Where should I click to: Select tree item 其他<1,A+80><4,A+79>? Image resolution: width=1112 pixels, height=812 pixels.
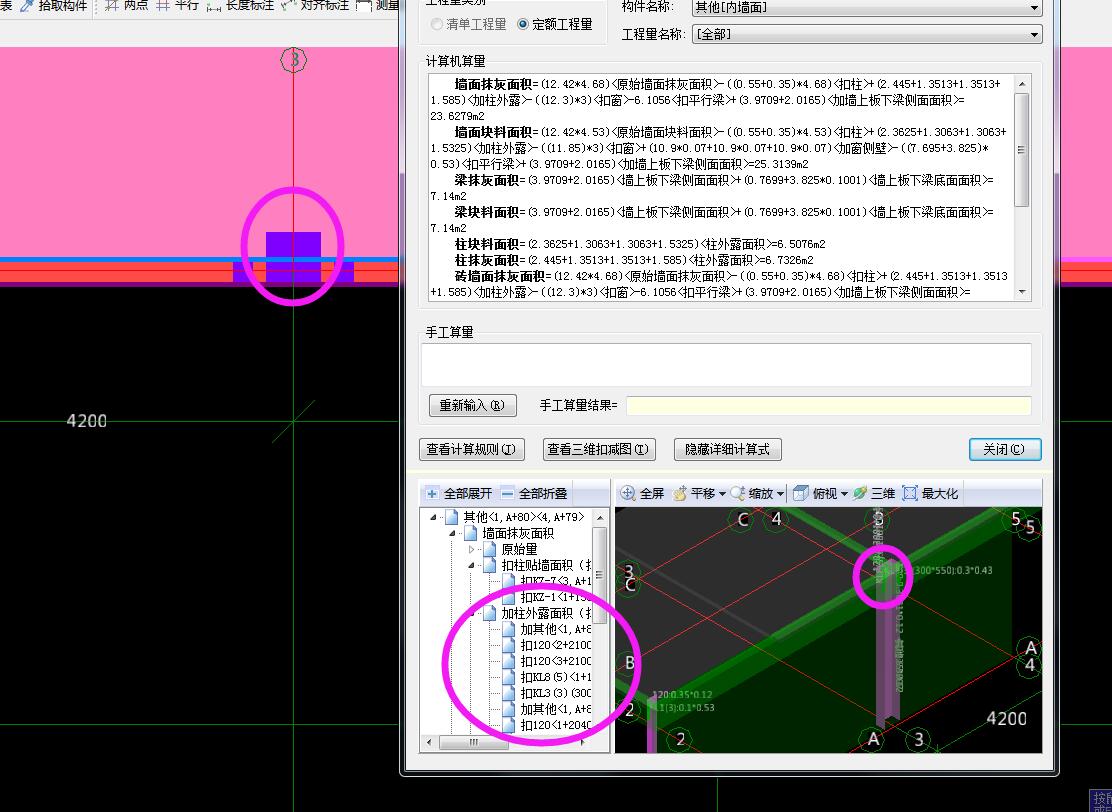click(523, 518)
